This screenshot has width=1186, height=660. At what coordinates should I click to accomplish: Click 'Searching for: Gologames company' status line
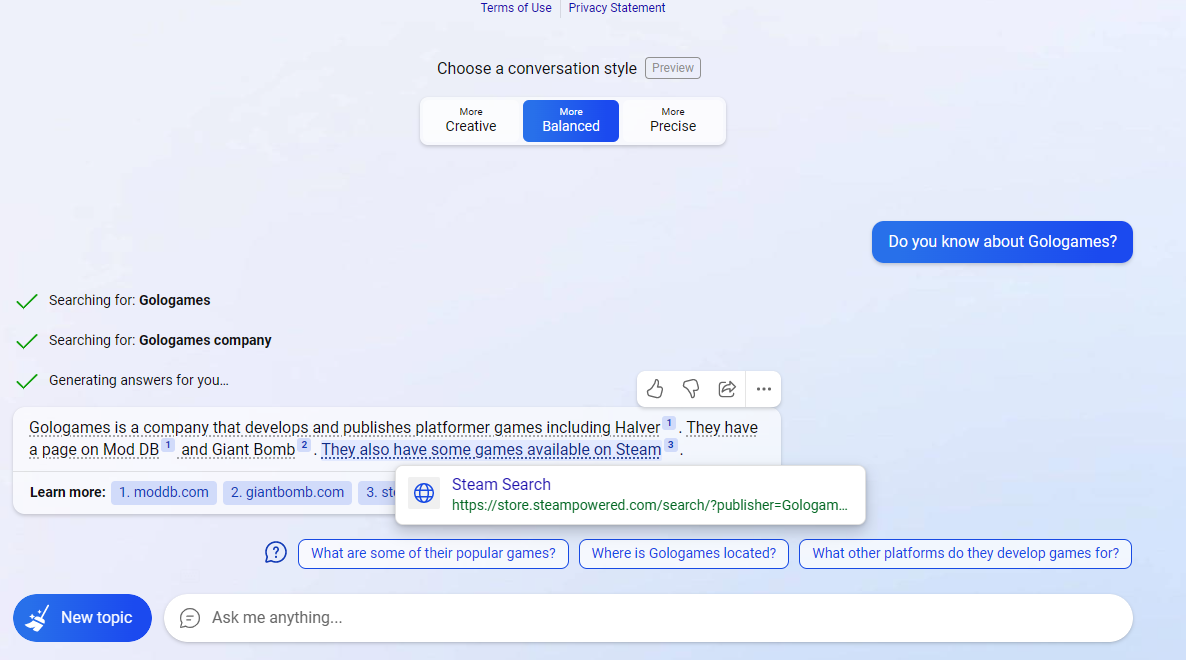point(160,340)
